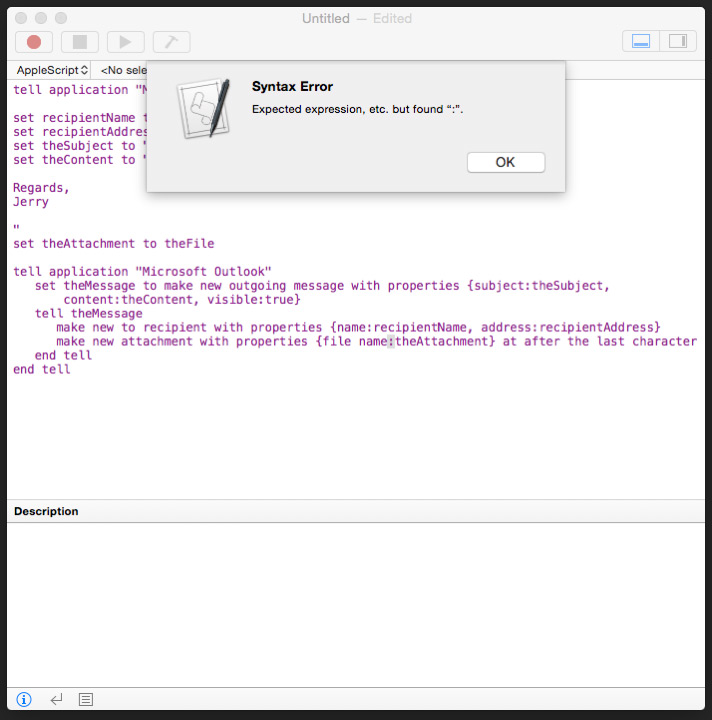This screenshot has height=720, width=712.
Task: Show result via return arrow icon
Action: tap(56, 699)
